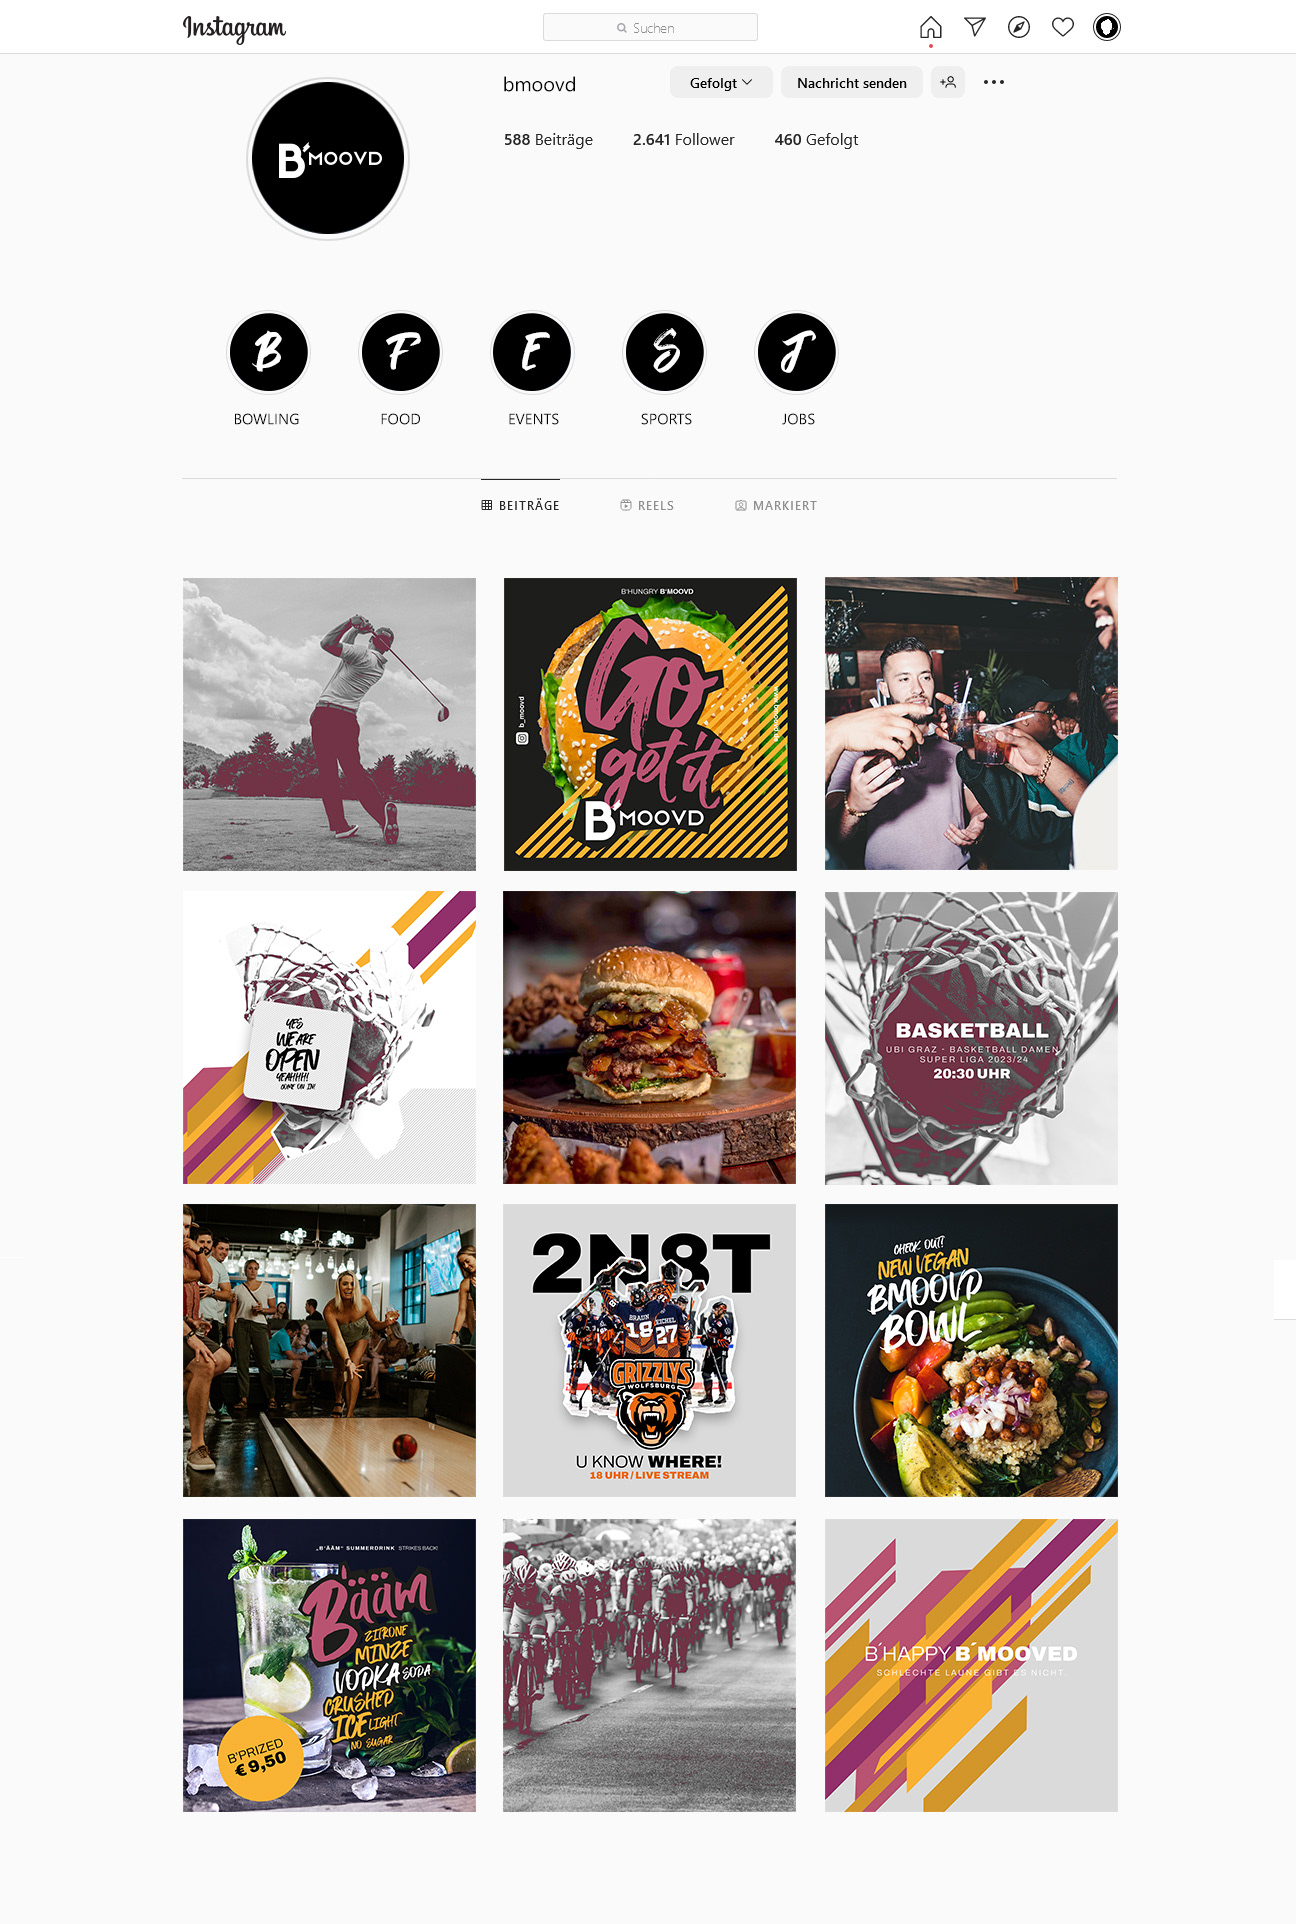Open the Basketball UBI Graz post
The width and height of the screenshot is (1296, 1924).
pyautogui.click(x=971, y=1038)
